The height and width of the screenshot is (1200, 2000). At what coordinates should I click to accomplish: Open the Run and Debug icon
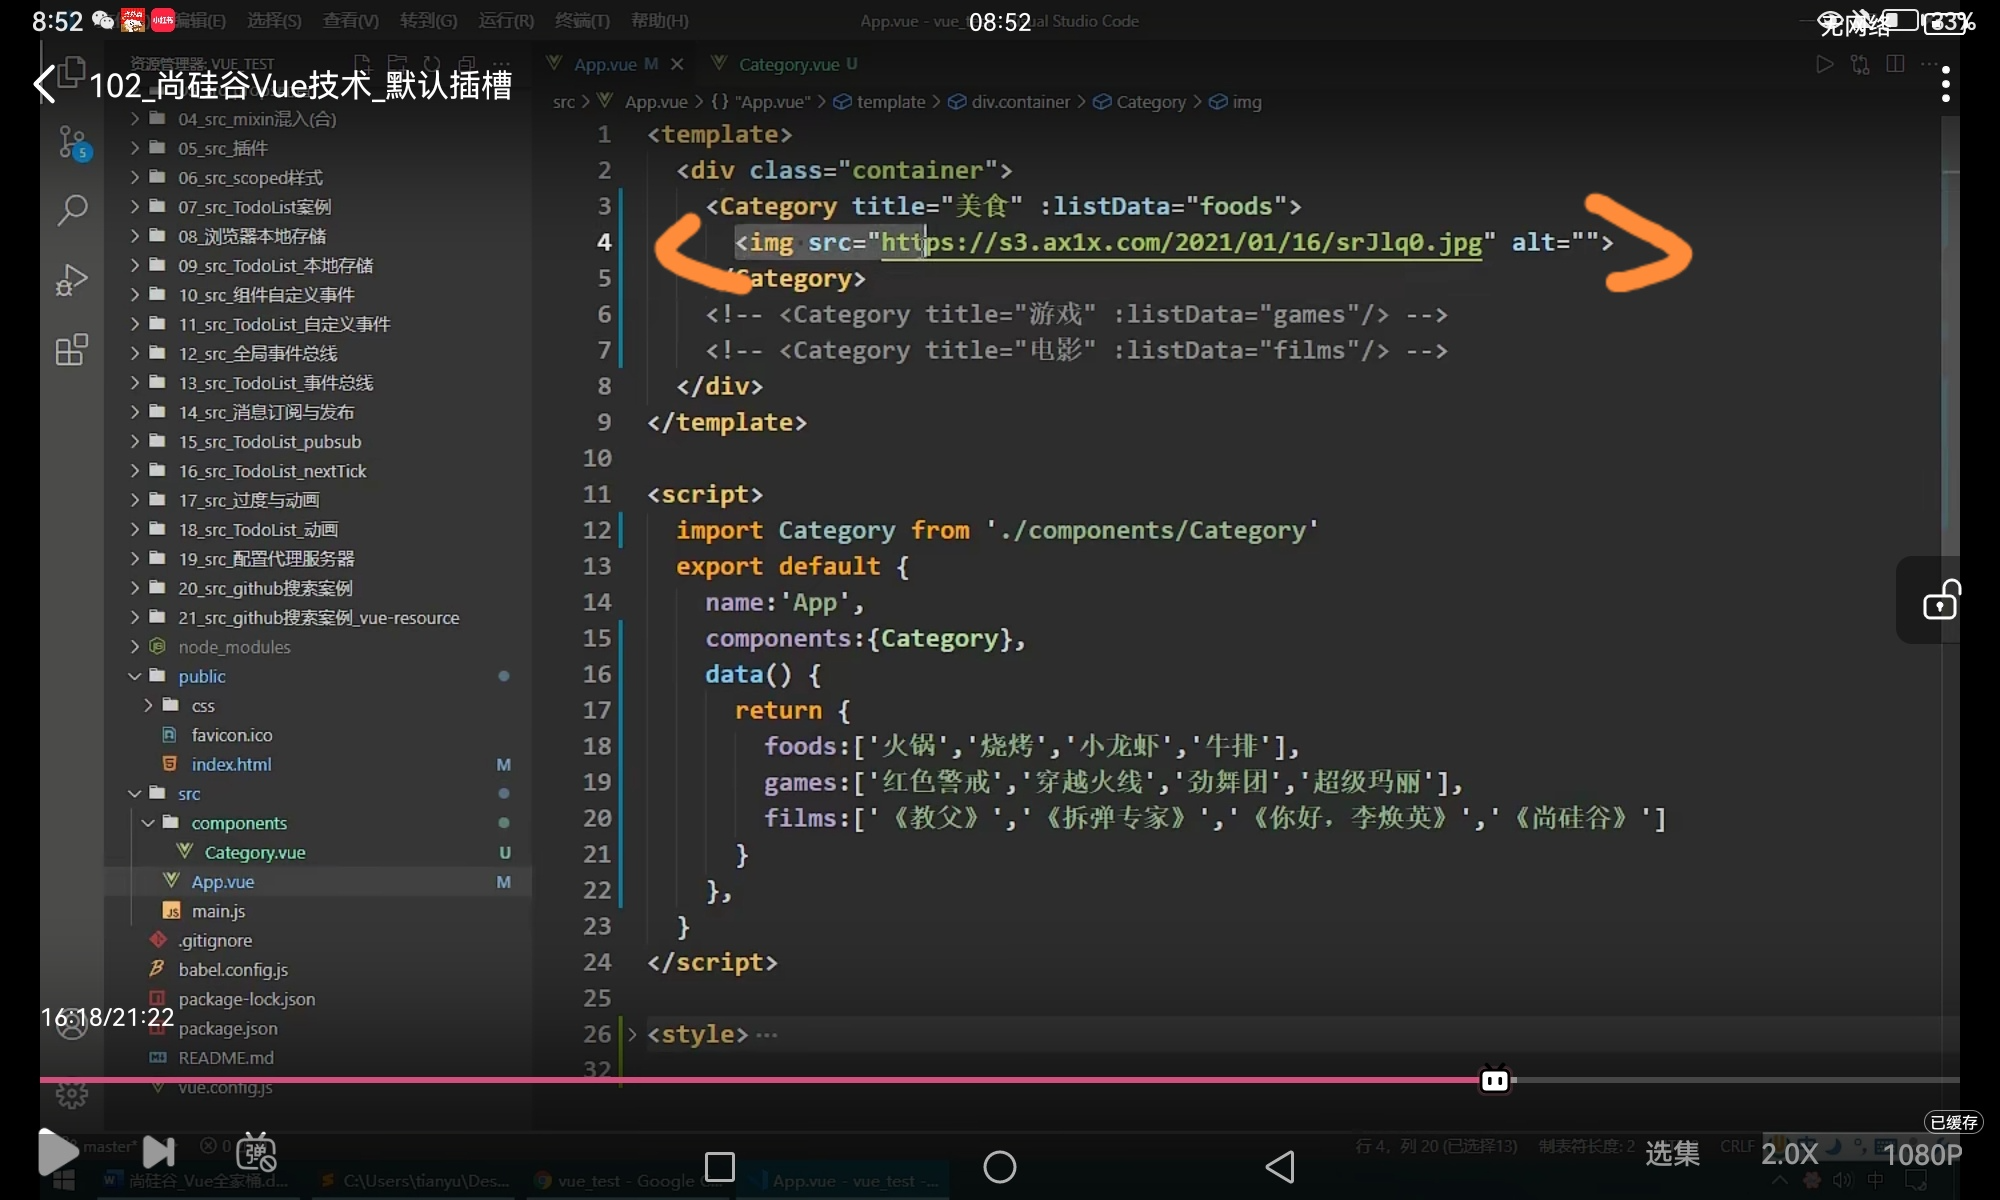pos(72,280)
